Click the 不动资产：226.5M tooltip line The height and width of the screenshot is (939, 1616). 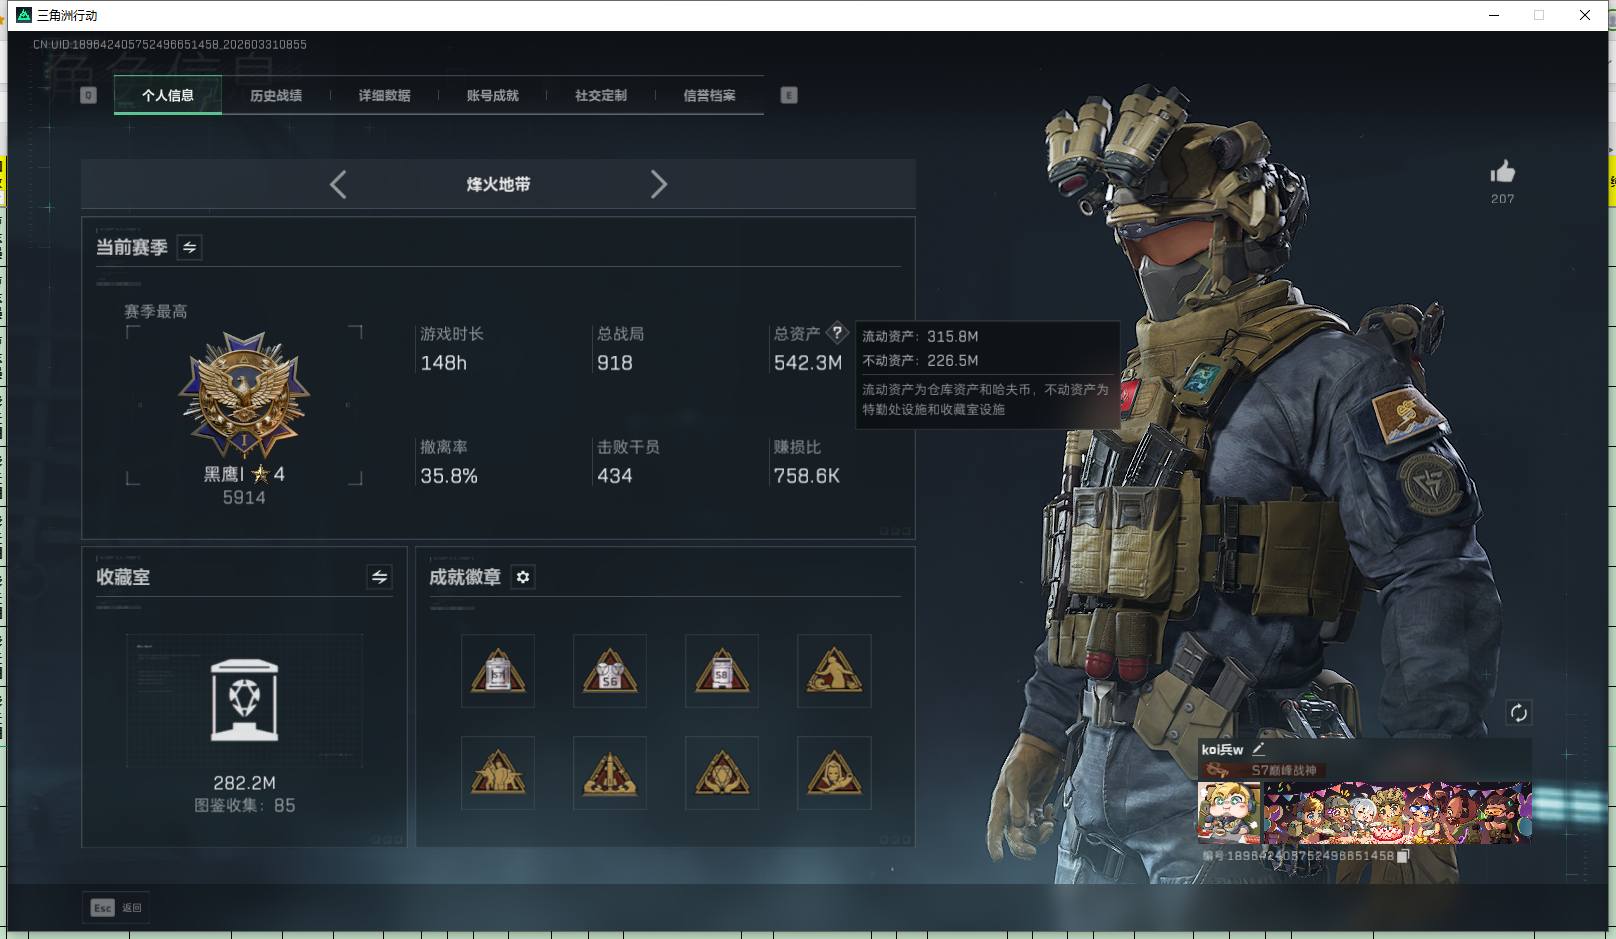tap(920, 360)
